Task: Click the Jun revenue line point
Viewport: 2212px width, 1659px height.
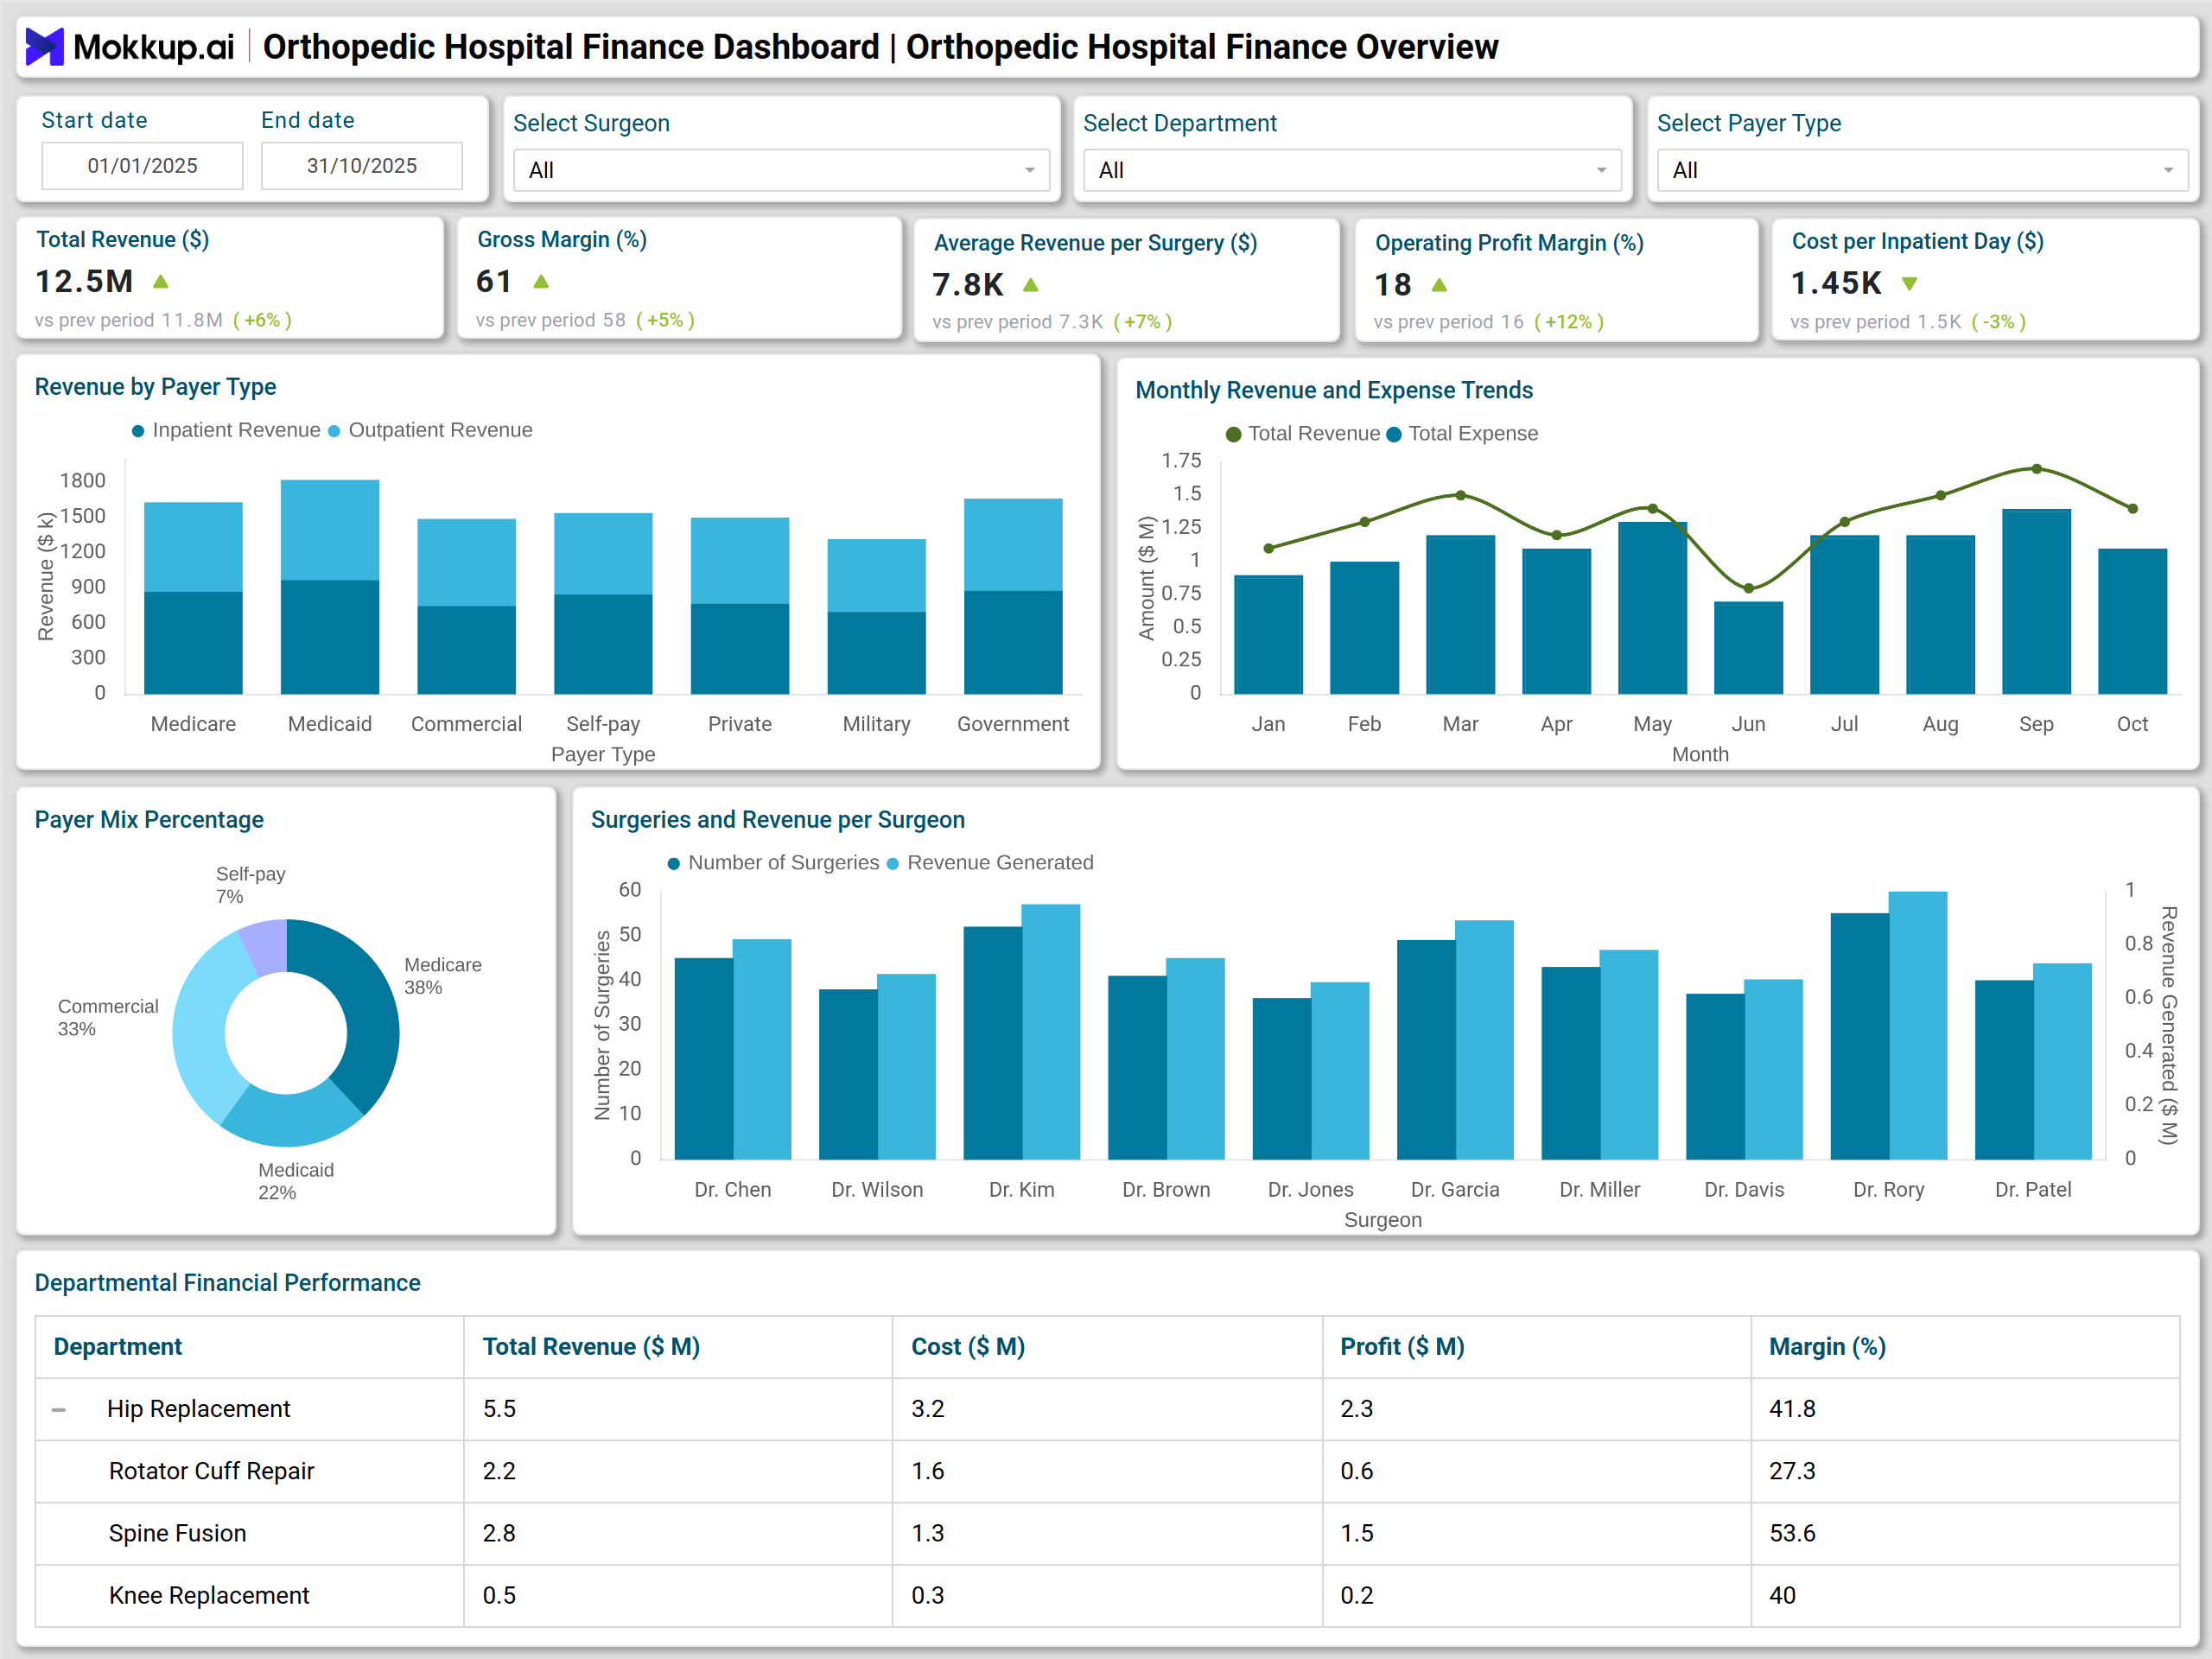Action: (x=1748, y=588)
